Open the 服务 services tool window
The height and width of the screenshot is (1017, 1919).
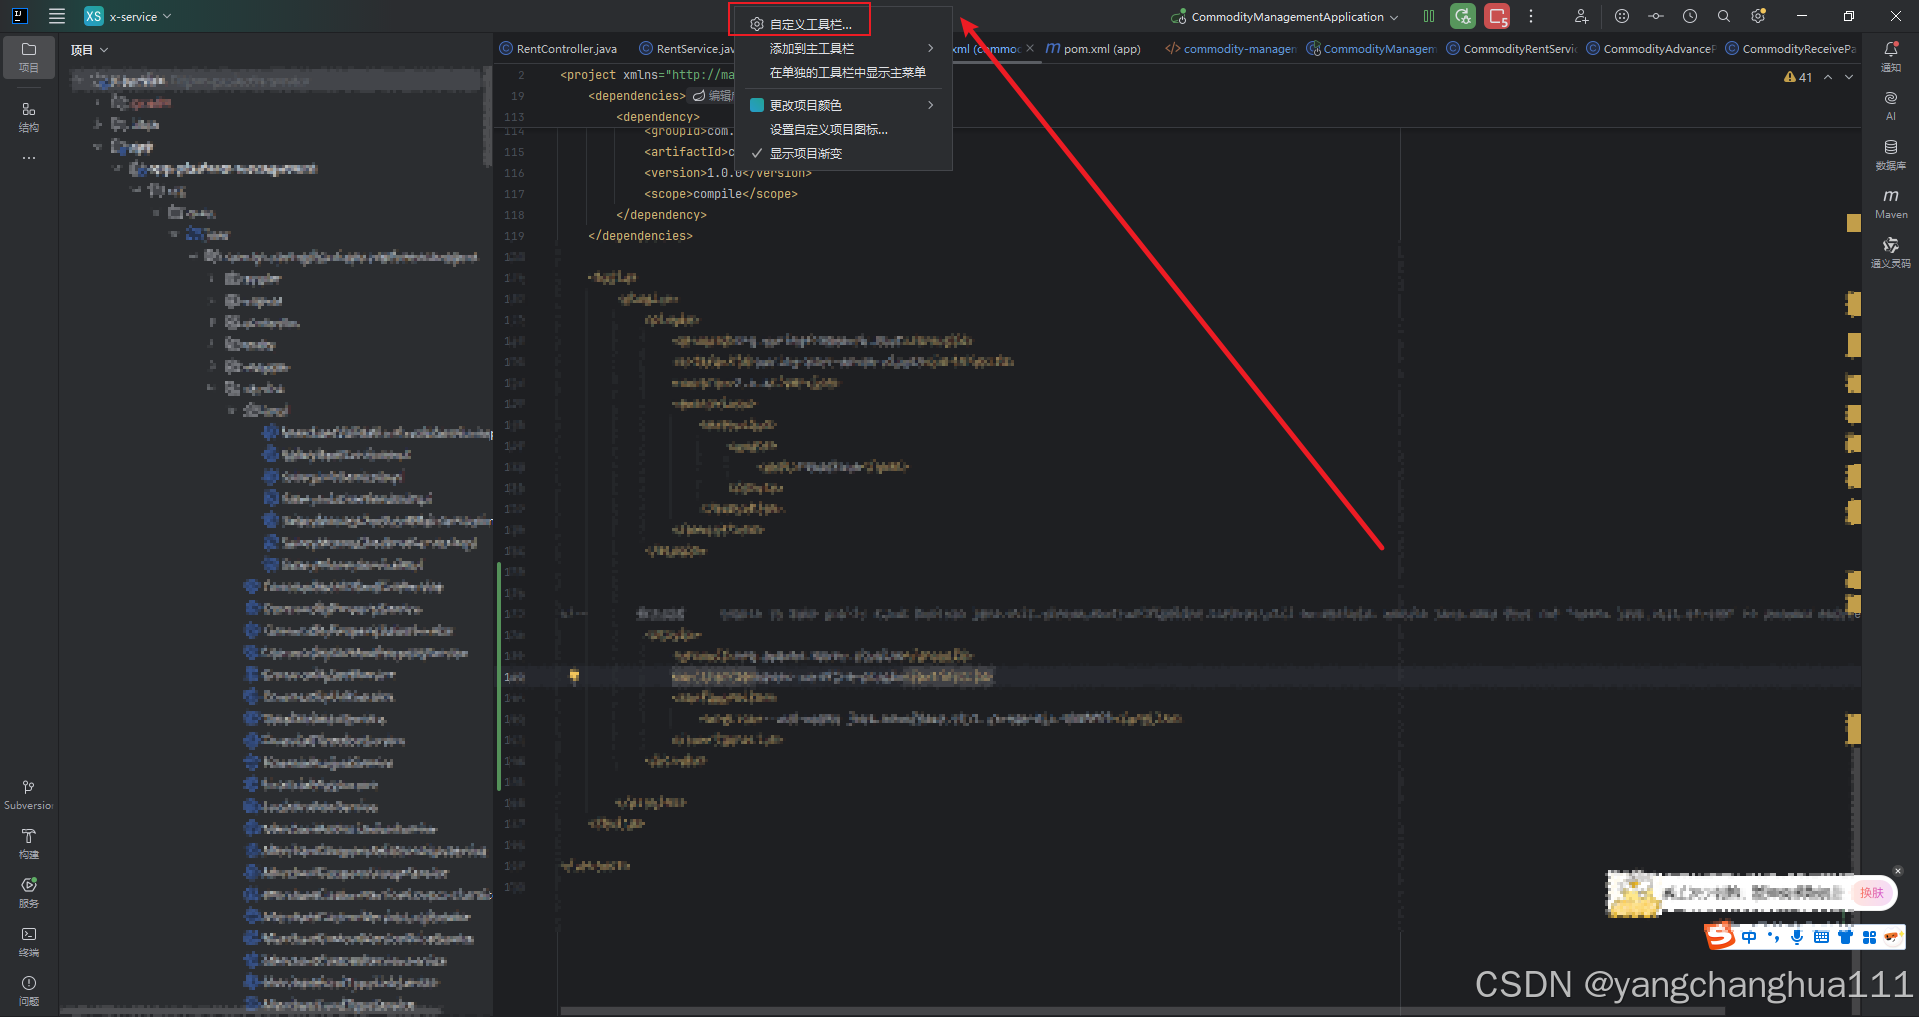pyautogui.click(x=29, y=893)
